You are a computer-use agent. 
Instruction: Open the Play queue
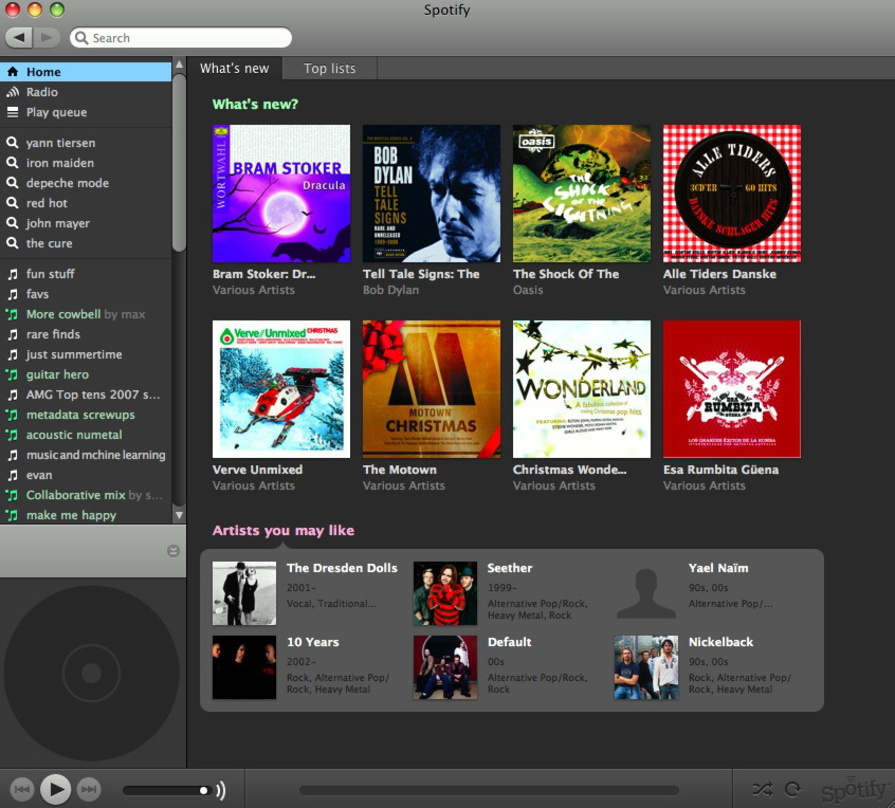(x=86, y=112)
